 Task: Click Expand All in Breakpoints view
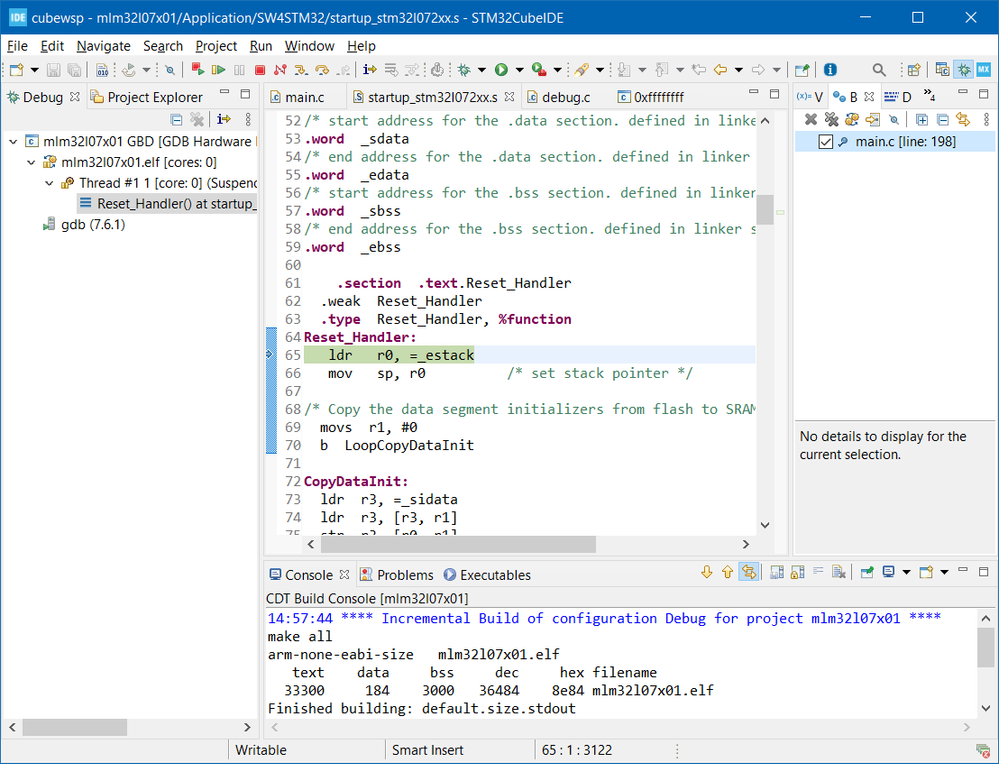coord(921,119)
